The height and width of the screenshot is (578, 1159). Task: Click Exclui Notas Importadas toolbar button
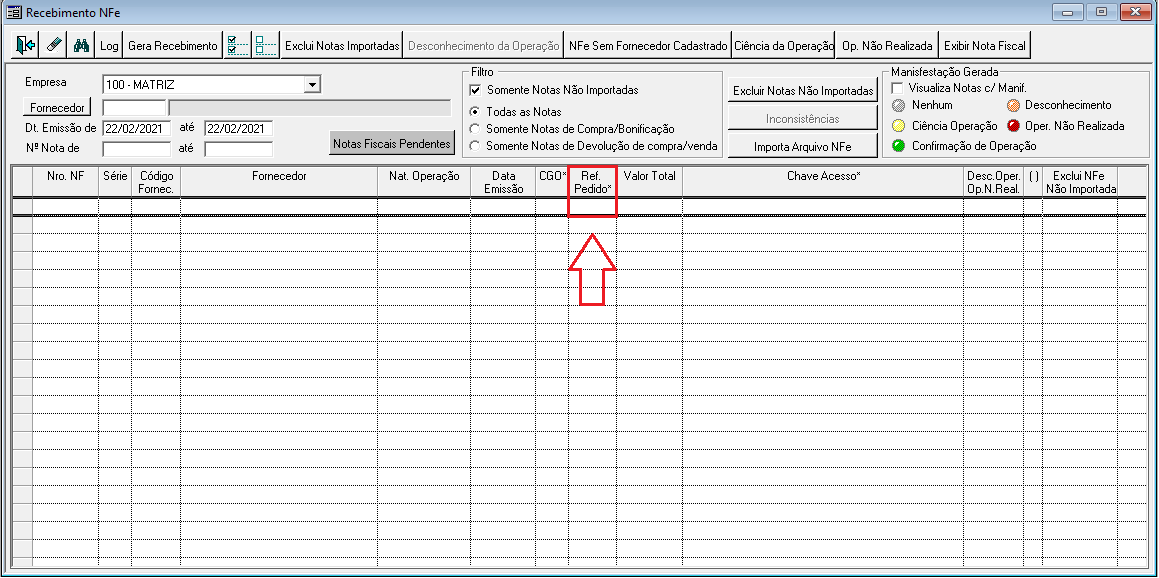[x=342, y=45]
